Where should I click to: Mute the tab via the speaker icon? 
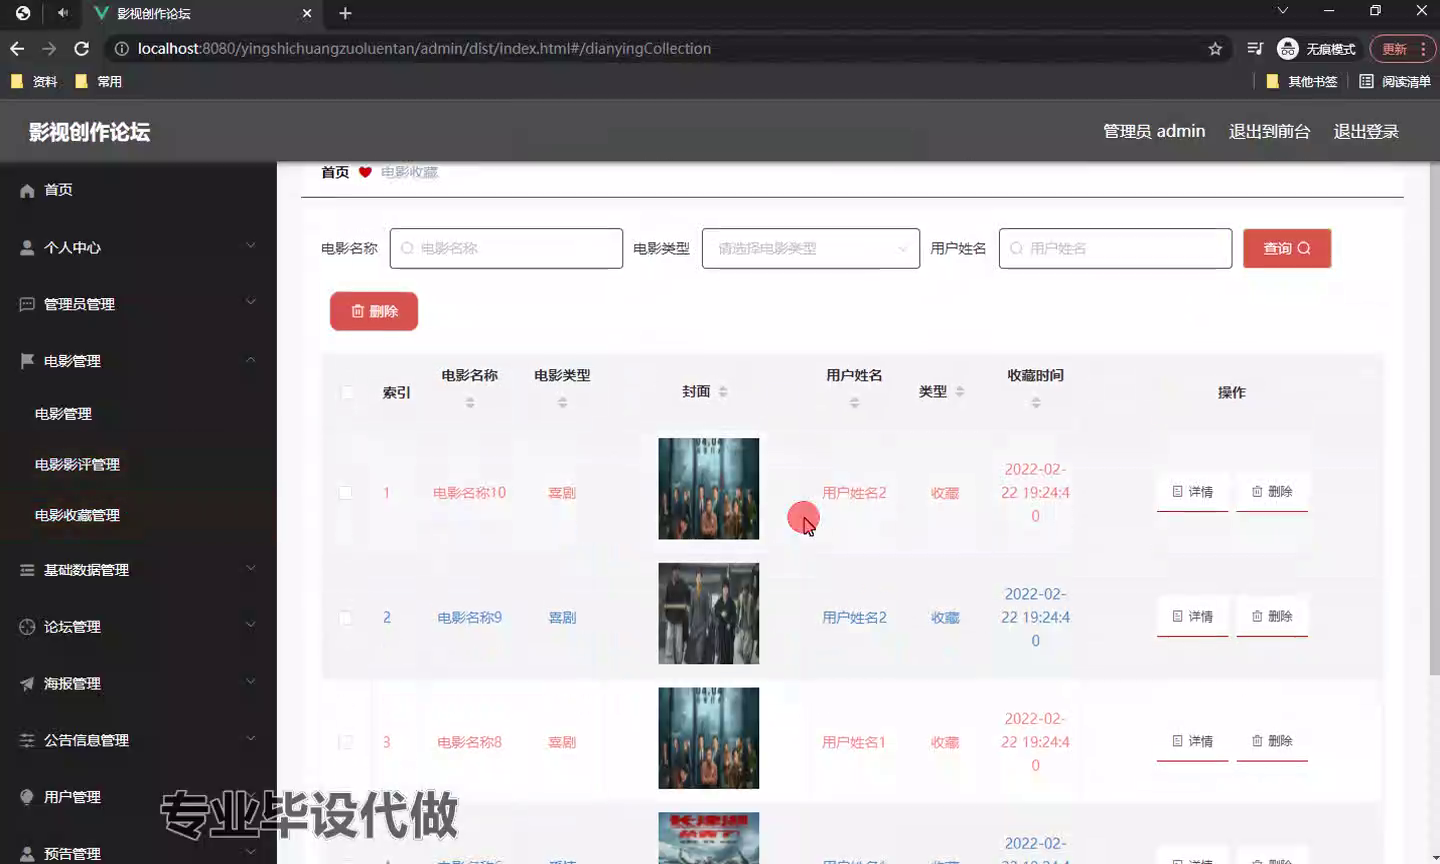coord(63,13)
